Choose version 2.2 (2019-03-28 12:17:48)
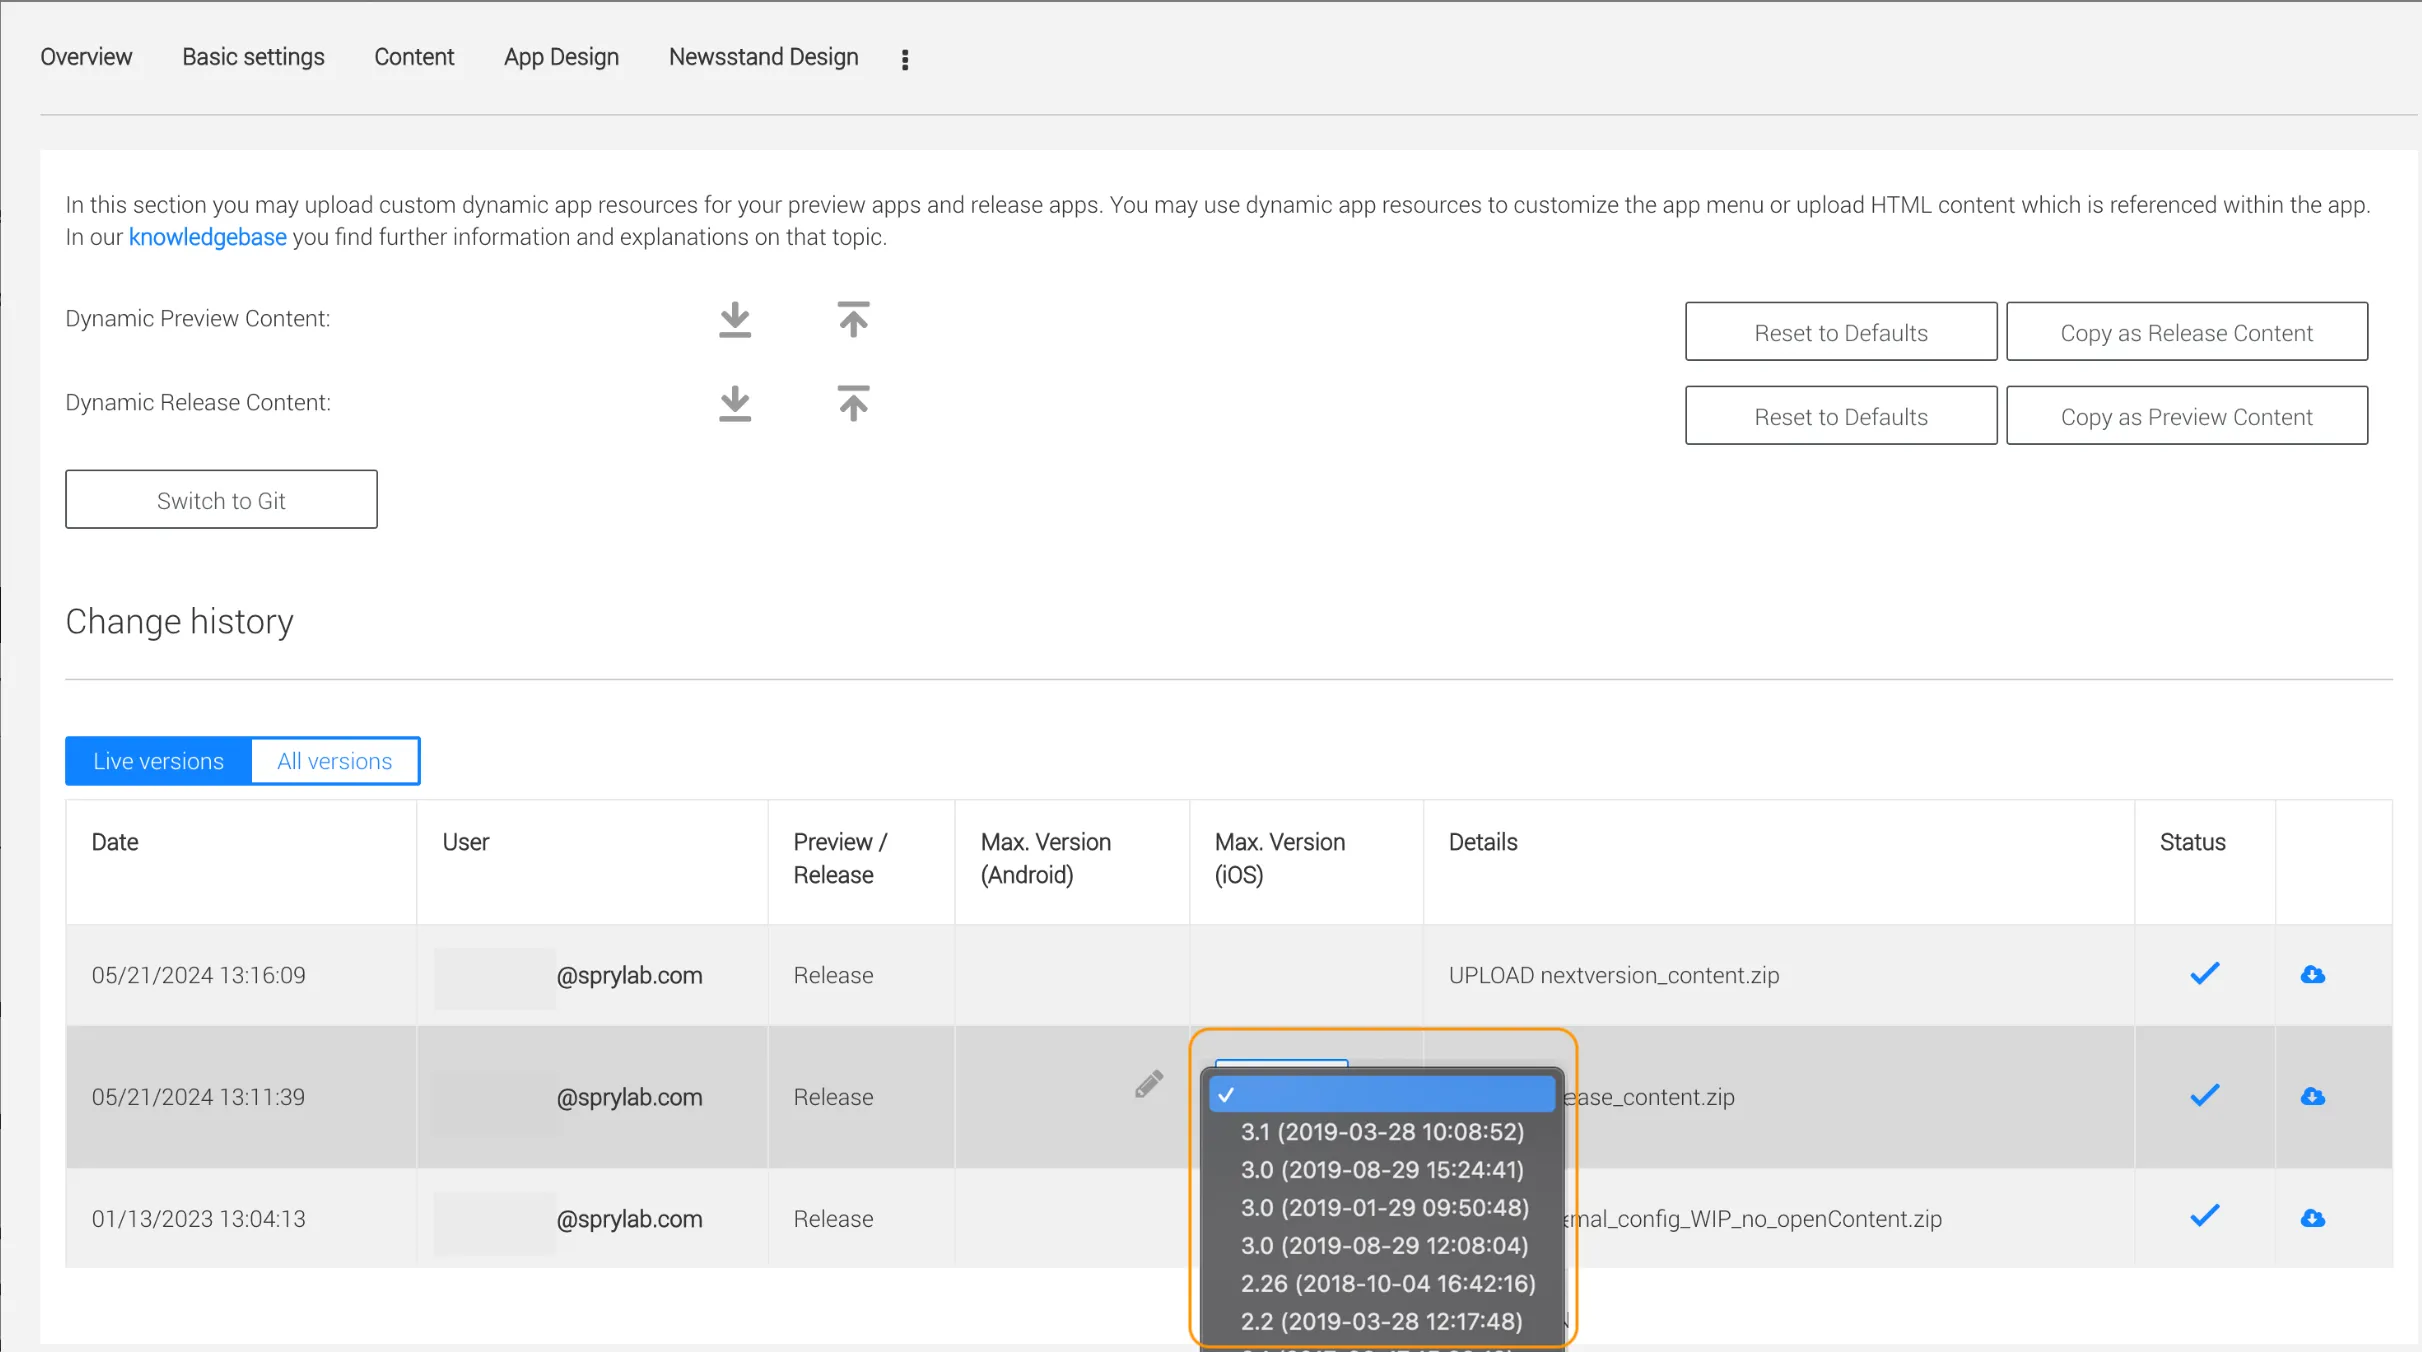This screenshot has height=1352, width=2422. pyautogui.click(x=1382, y=1322)
